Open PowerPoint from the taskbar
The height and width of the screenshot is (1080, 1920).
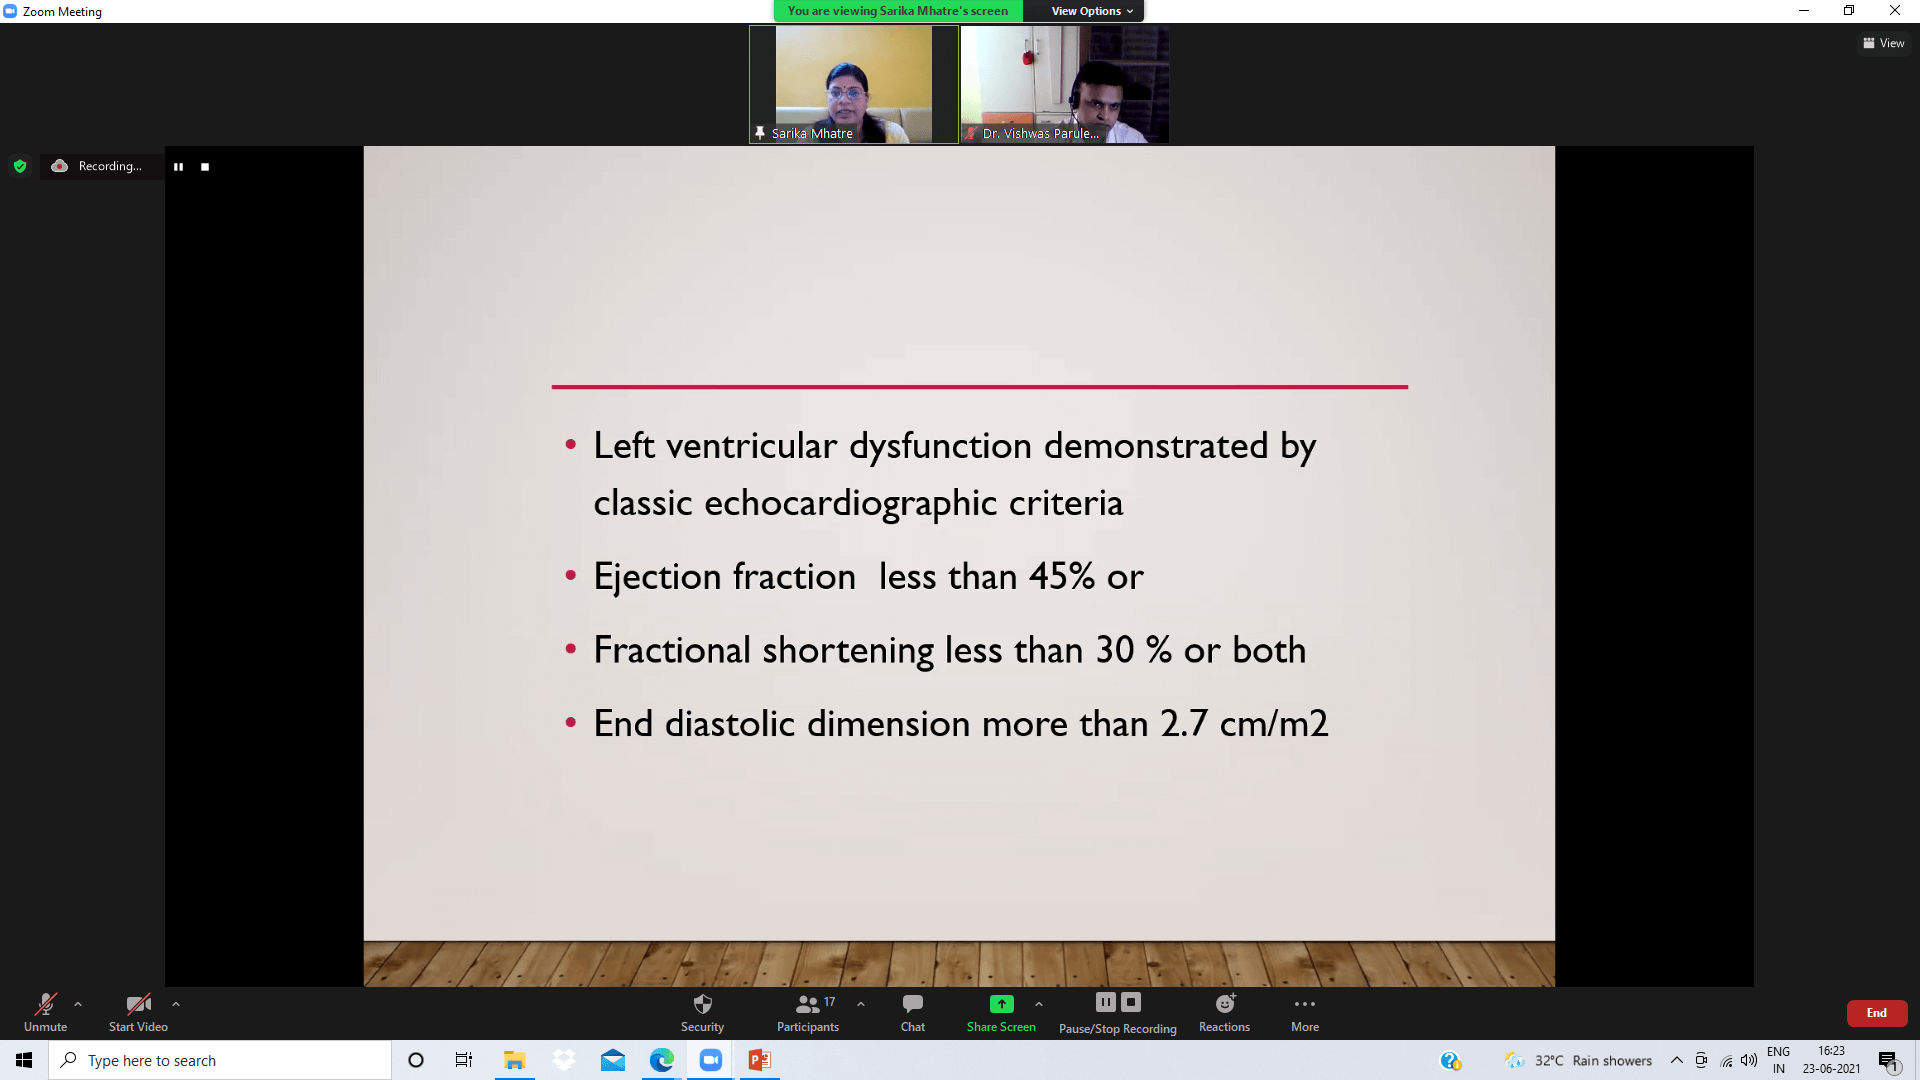(x=759, y=1060)
